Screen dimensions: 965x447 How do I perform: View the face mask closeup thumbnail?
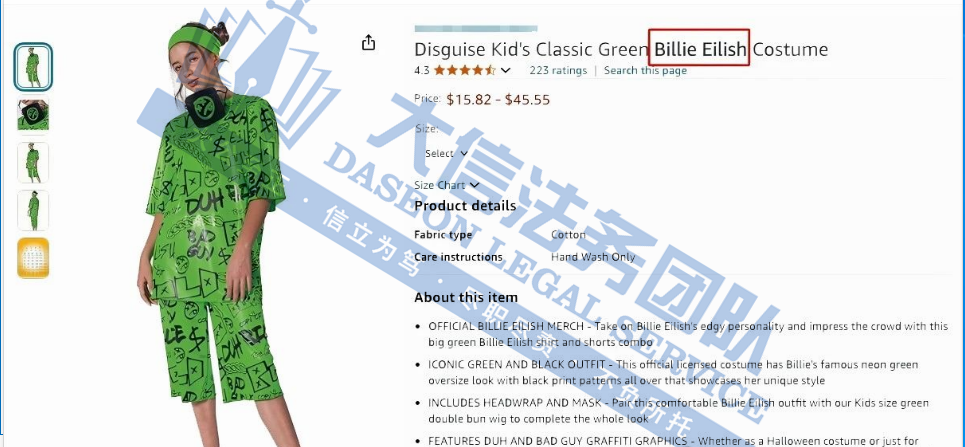point(33,115)
